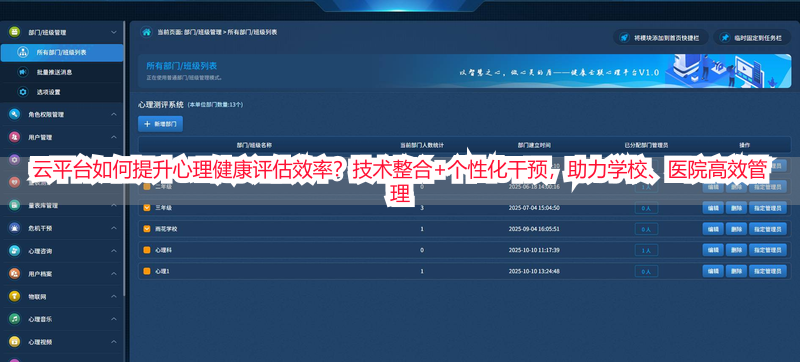Click the 物联网 sidebar icon
The width and height of the screenshot is (800, 362).
(x=14, y=296)
